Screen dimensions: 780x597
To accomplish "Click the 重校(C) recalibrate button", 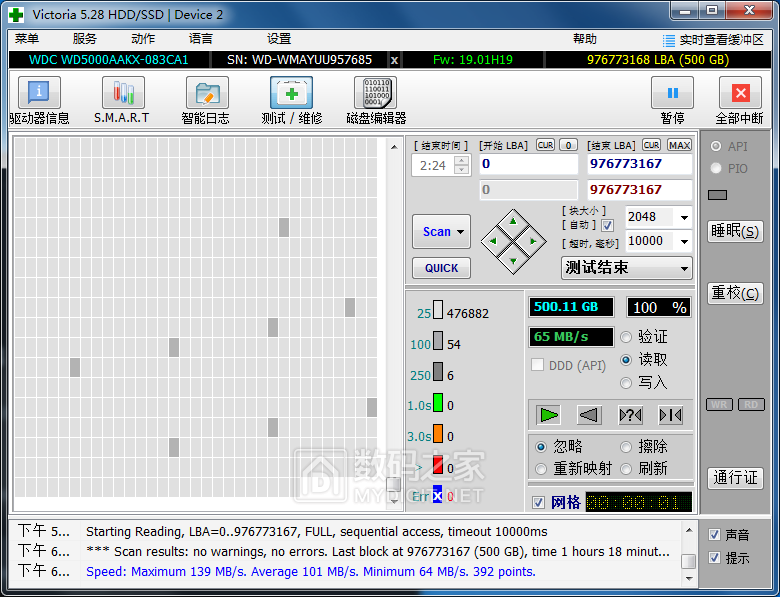I will [735, 293].
